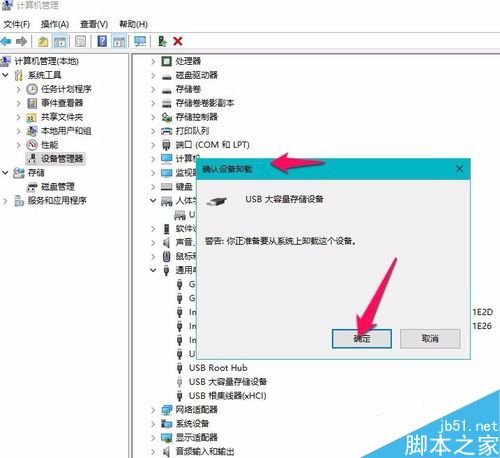Expand the 本地用户和组 node
Image resolution: width=500 pixels, height=458 pixels.
tap(19, 131)
